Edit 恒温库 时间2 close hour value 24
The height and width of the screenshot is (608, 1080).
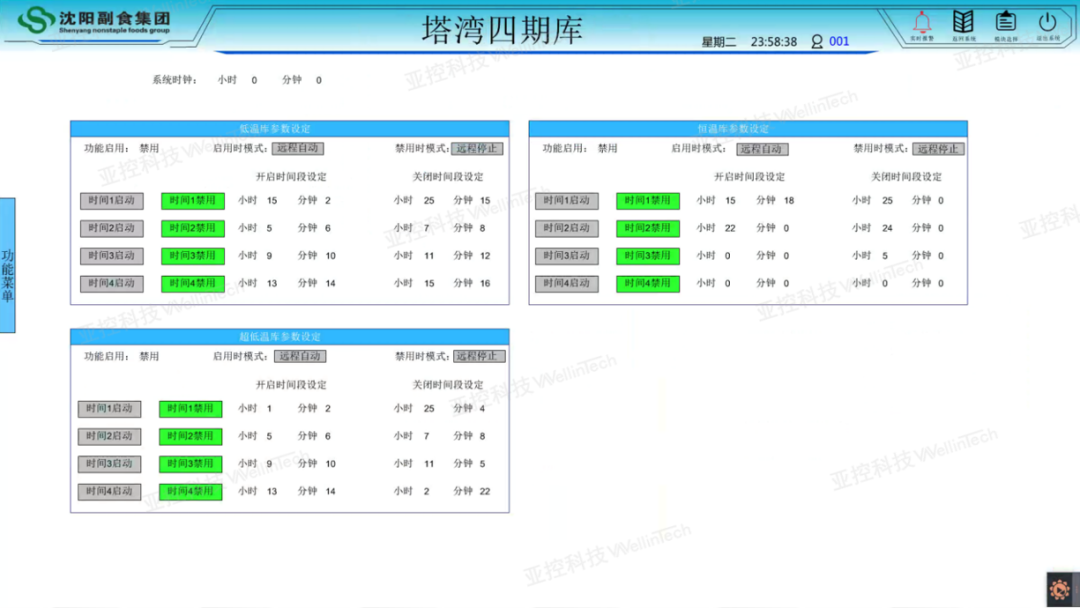pos(887,228)
